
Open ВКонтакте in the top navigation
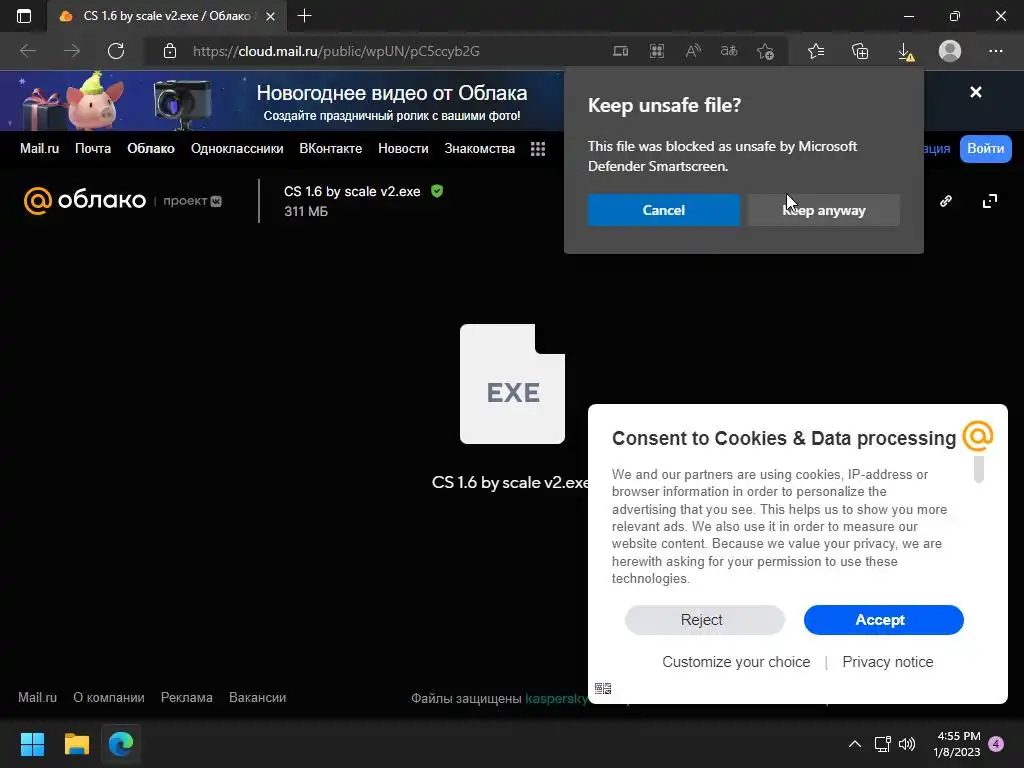click(x=330, y=148)
